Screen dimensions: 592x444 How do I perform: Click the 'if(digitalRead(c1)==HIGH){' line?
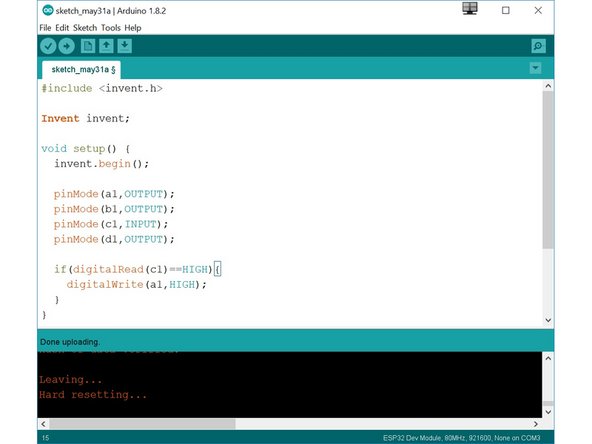pyautogui.click(x=137, y=270)
